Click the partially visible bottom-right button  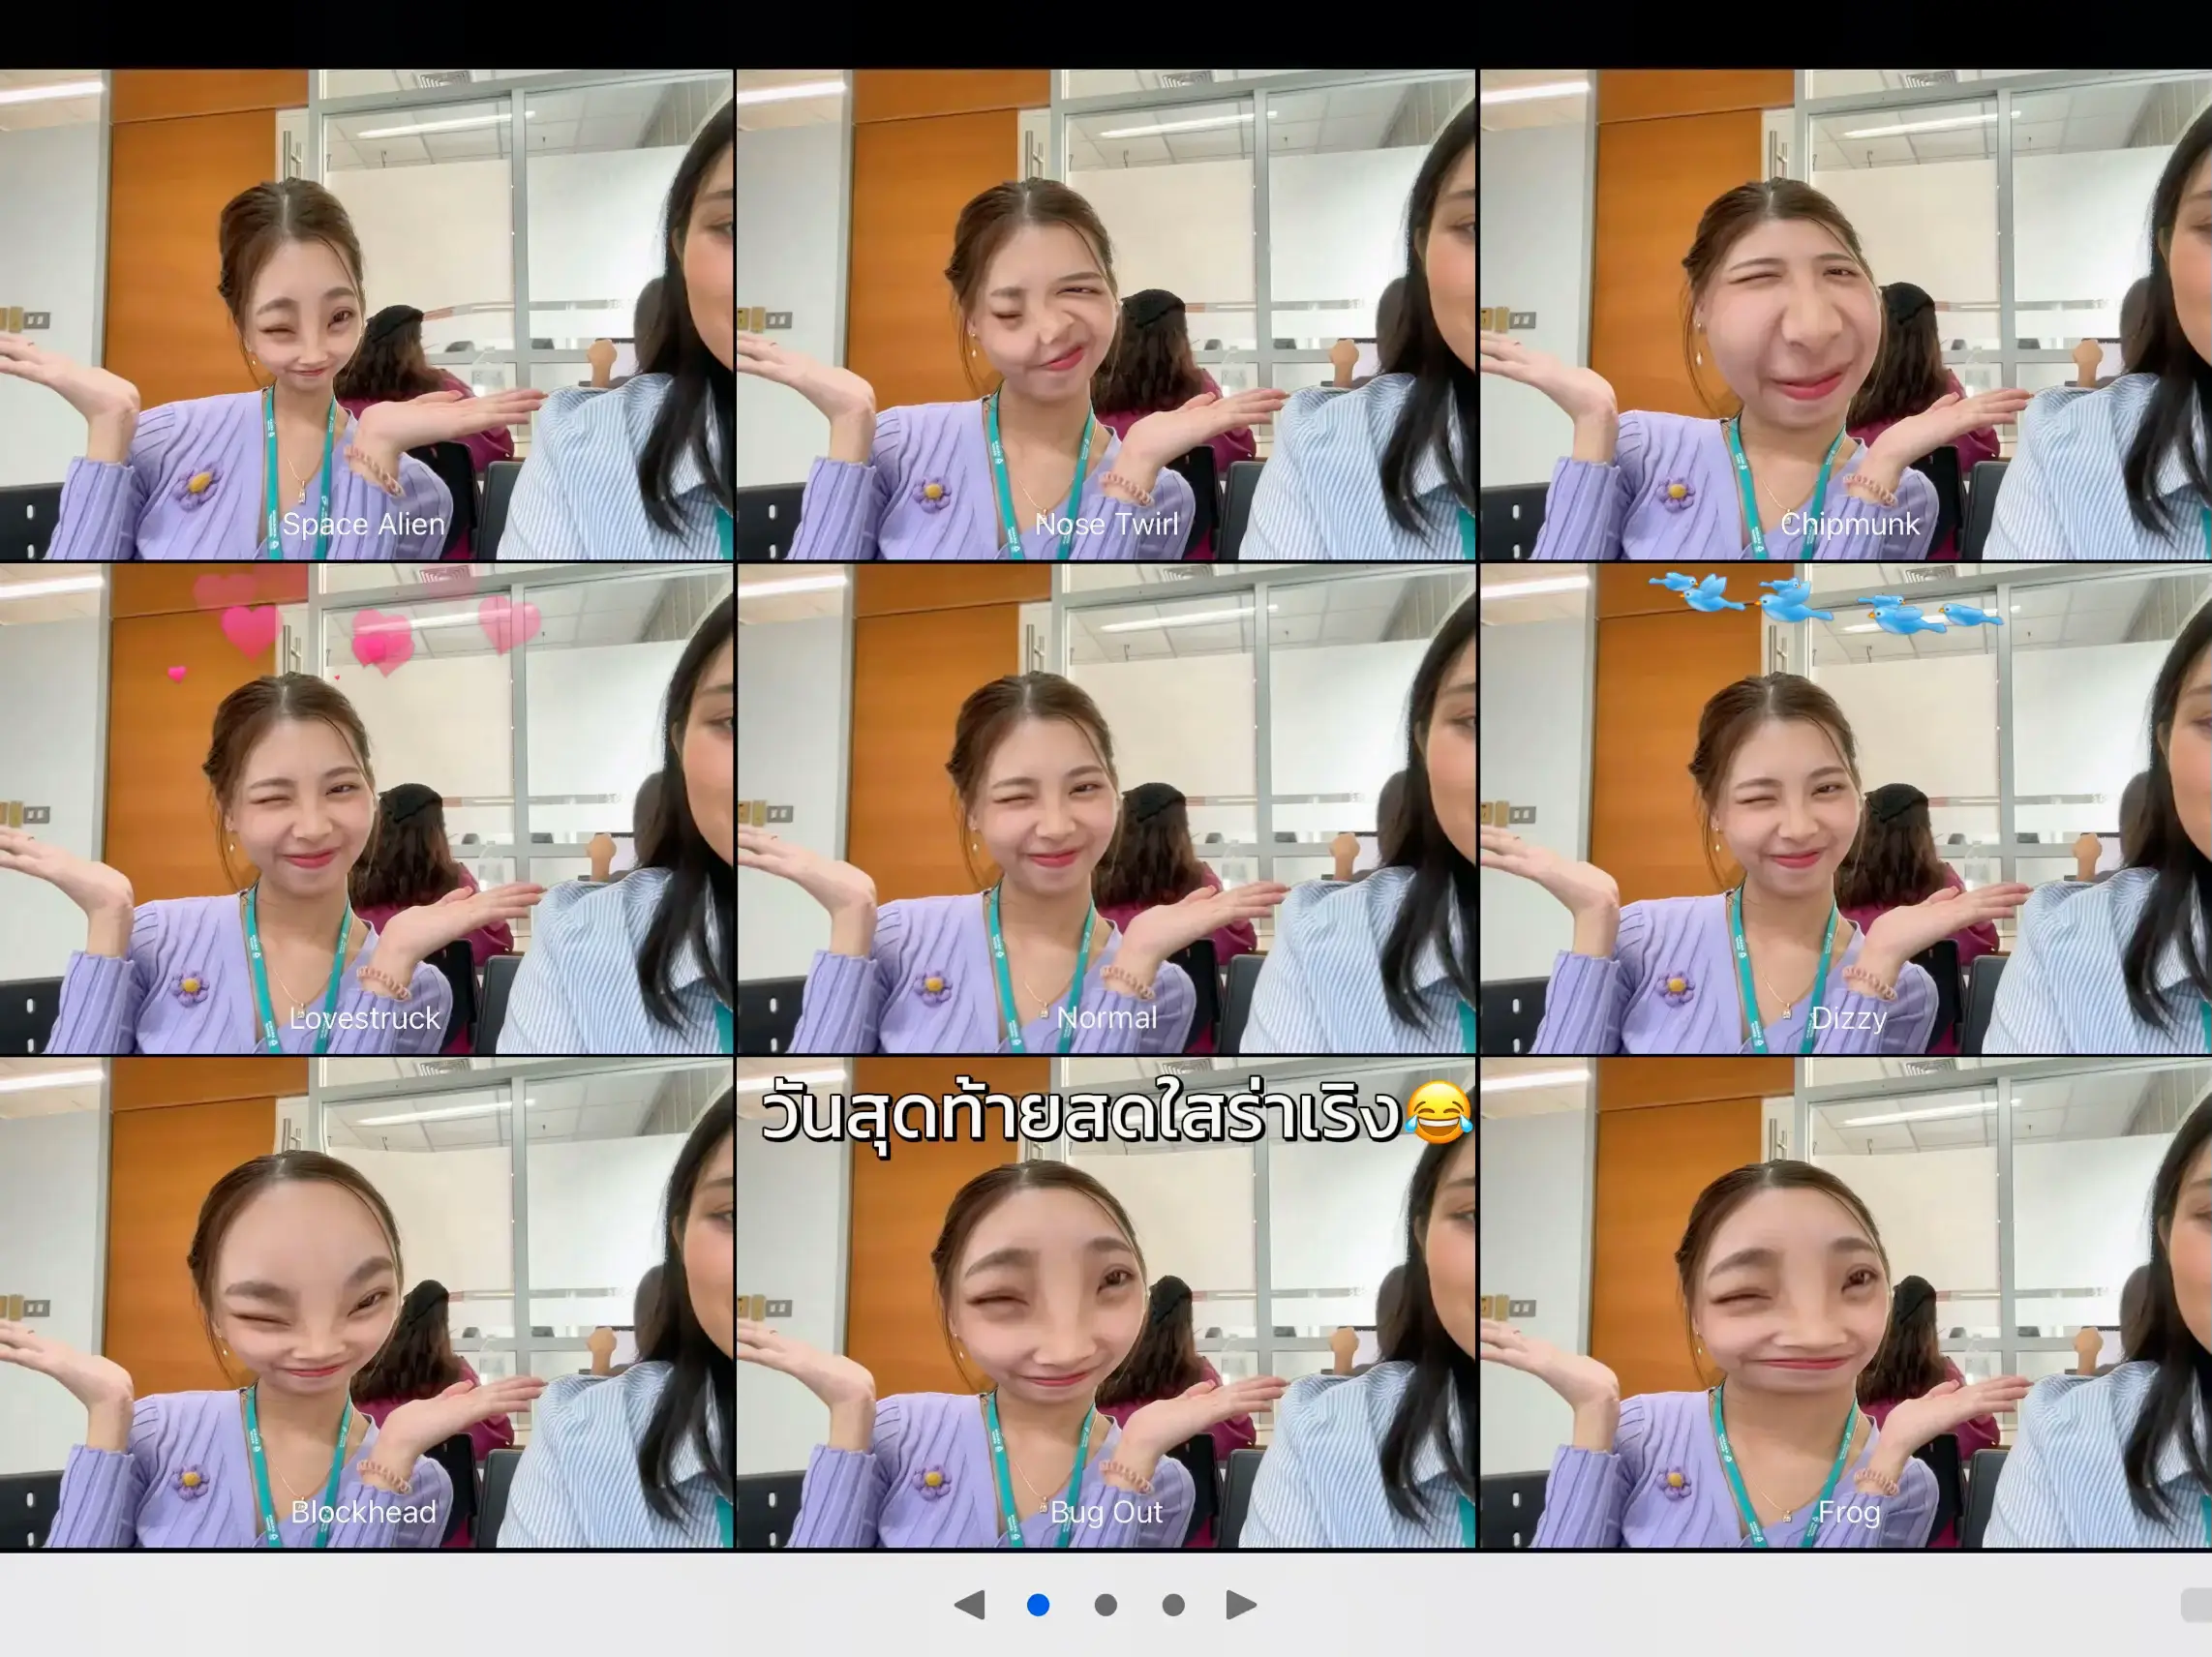2197,1605
